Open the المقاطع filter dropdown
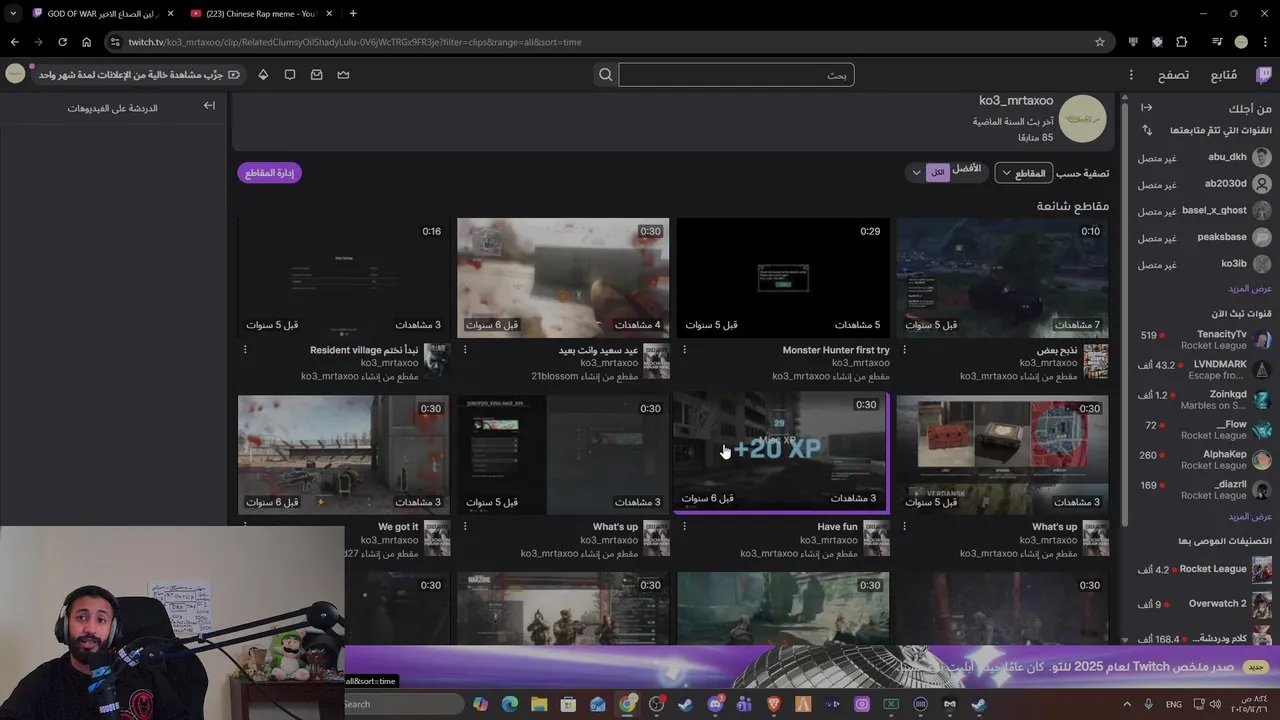 [x=1023, y=173]
